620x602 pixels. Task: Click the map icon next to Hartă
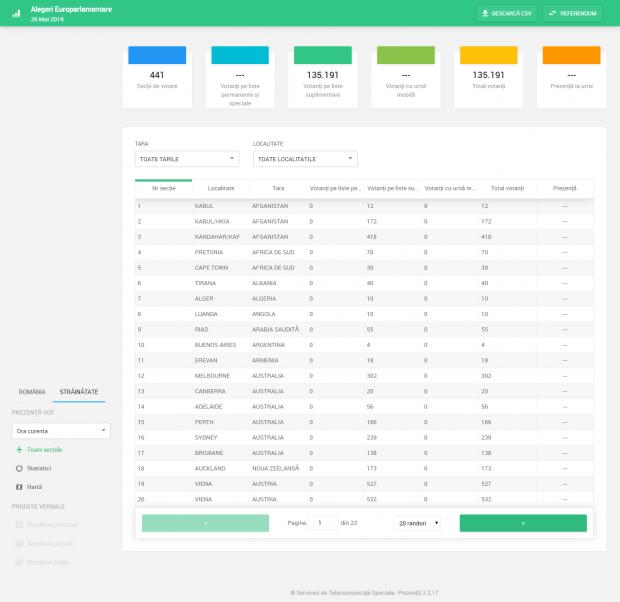coord(19,487)
